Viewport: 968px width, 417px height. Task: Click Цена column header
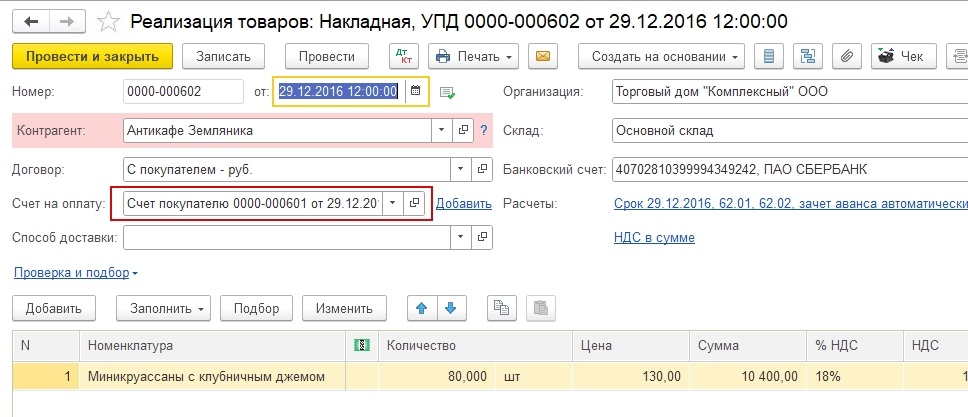click(x=631, y=346)
